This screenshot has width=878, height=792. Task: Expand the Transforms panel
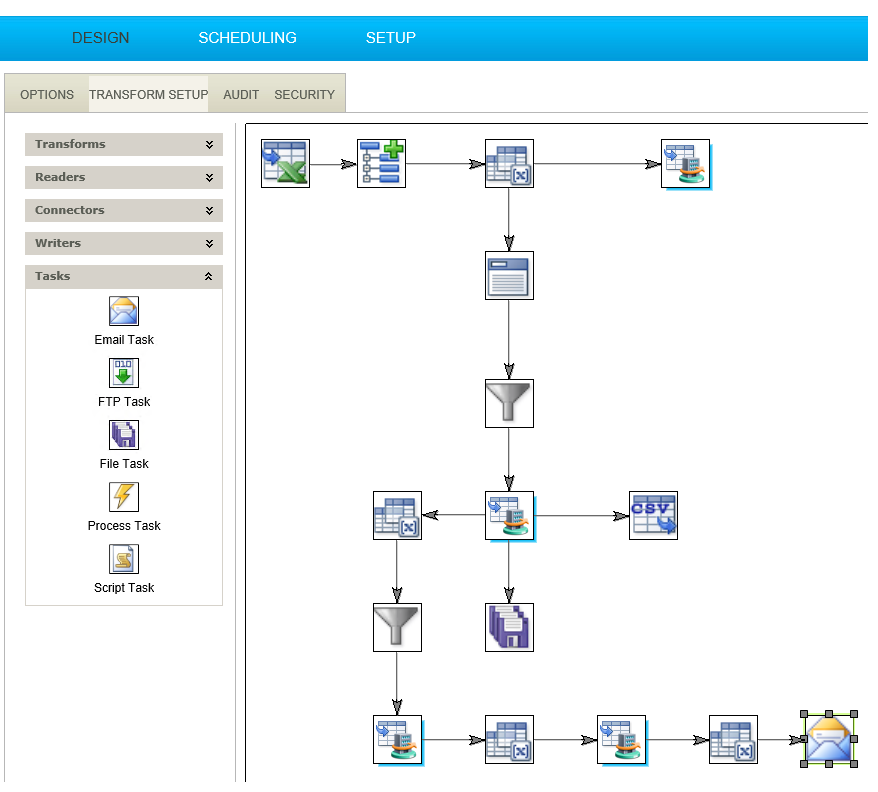pos(124,144)
